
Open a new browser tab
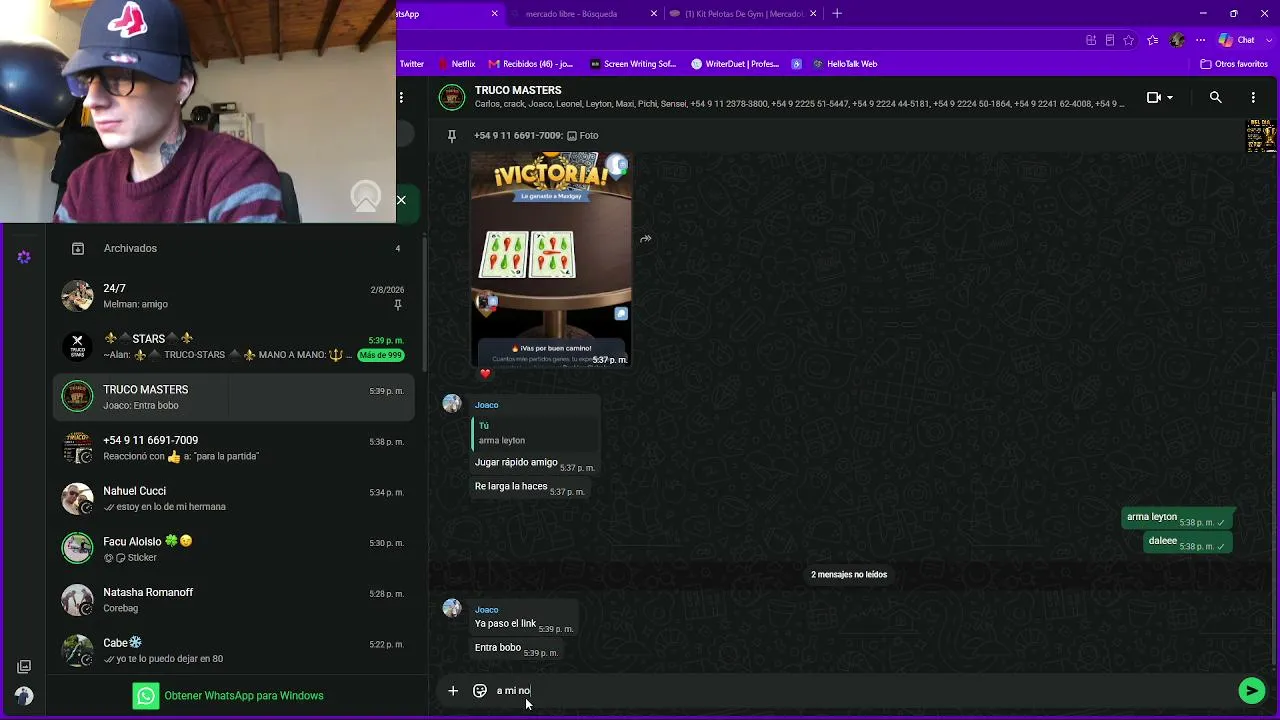pos(837,14)
